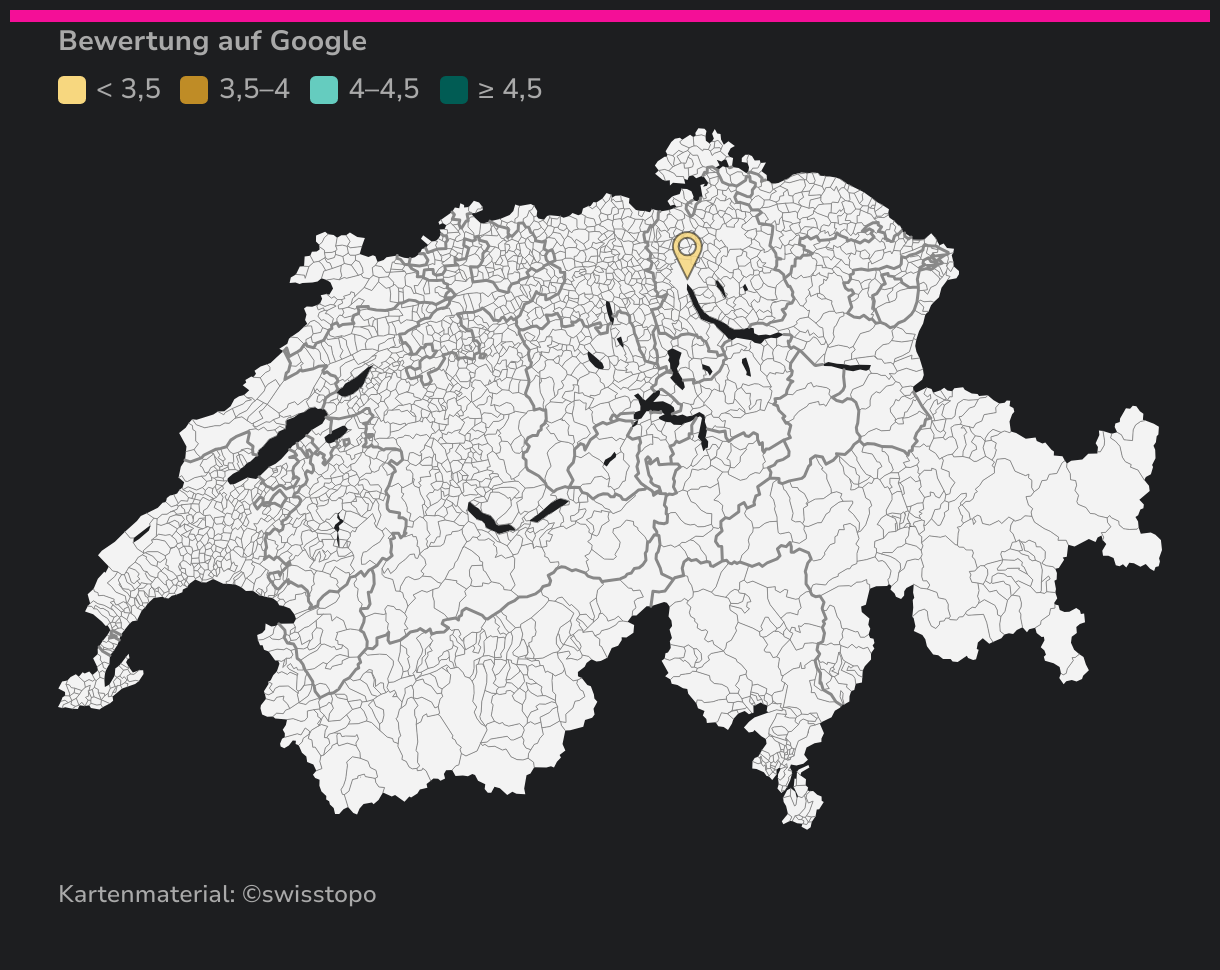Select the dark green '≥ 4,5' legend swatch
1220x970 pixels.
click(454, 90)
